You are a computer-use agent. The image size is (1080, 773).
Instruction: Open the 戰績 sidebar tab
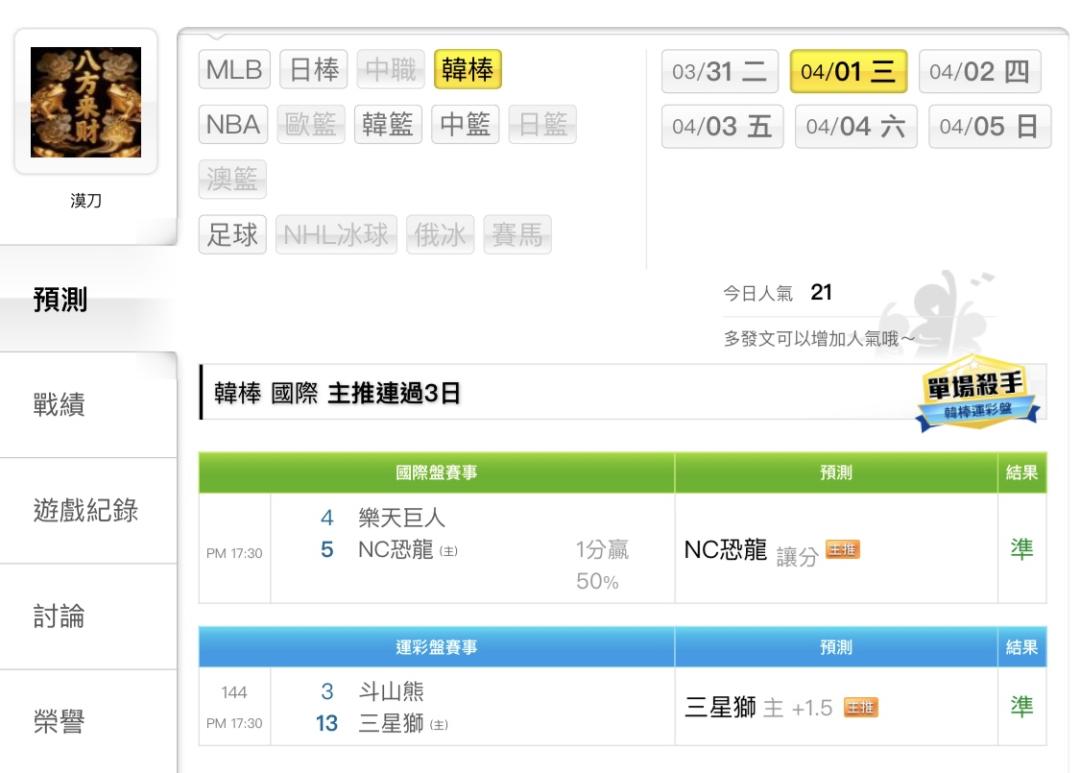point(60,405)
